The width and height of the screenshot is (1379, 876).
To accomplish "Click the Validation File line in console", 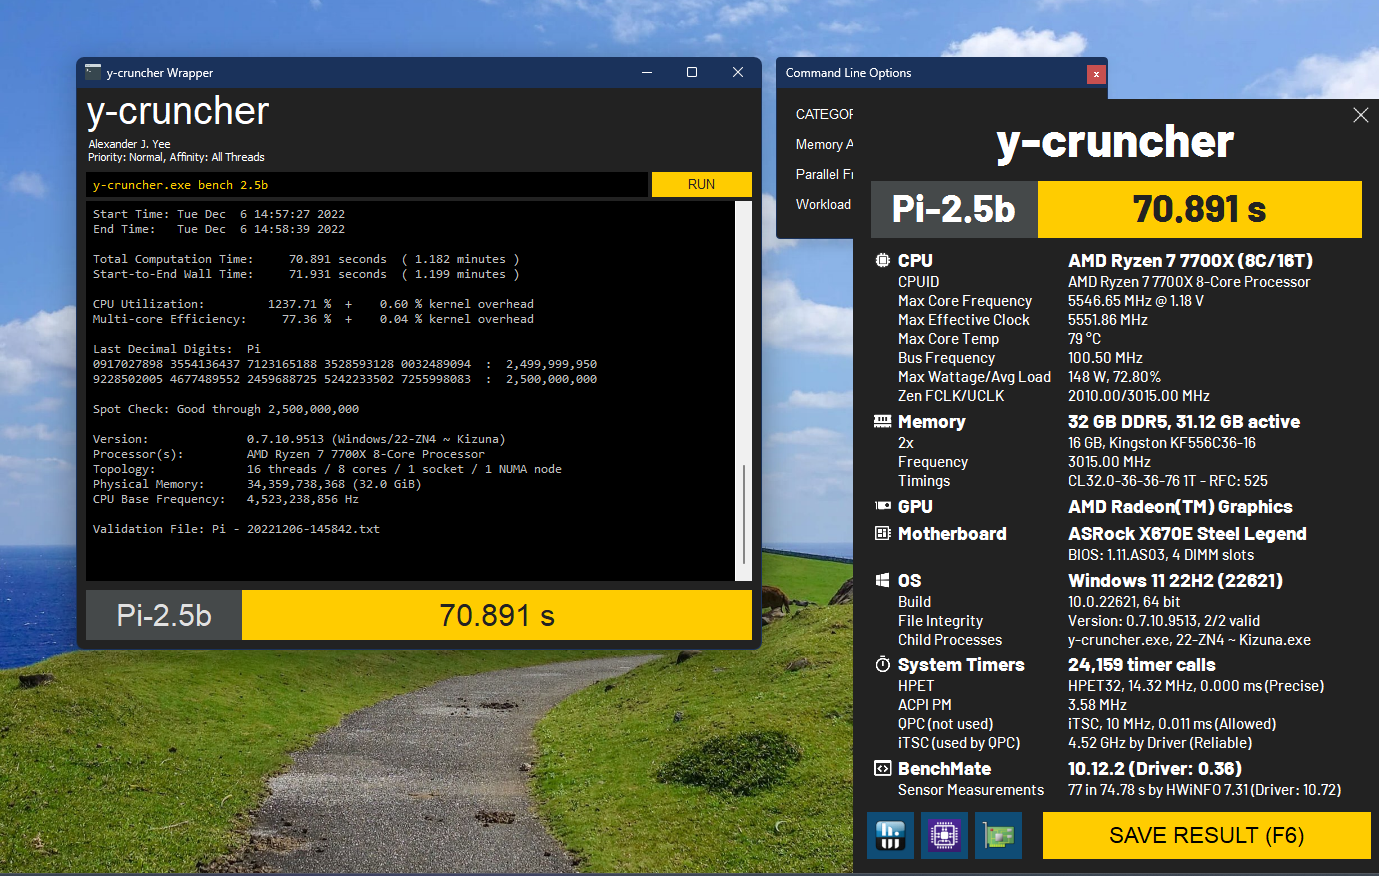I will pos(236,529).
